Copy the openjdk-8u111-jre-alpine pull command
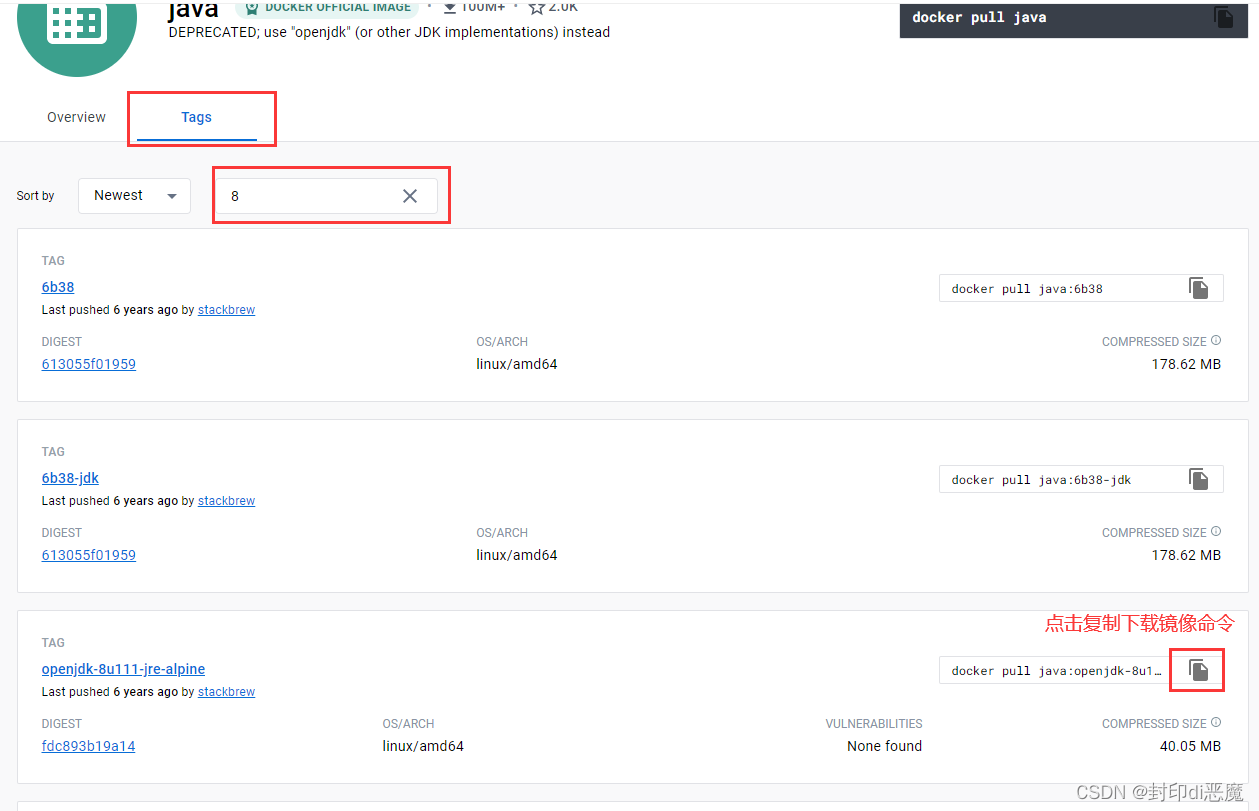The height and width of the screenshot is (811, 1259). (x=1198, y=670)
